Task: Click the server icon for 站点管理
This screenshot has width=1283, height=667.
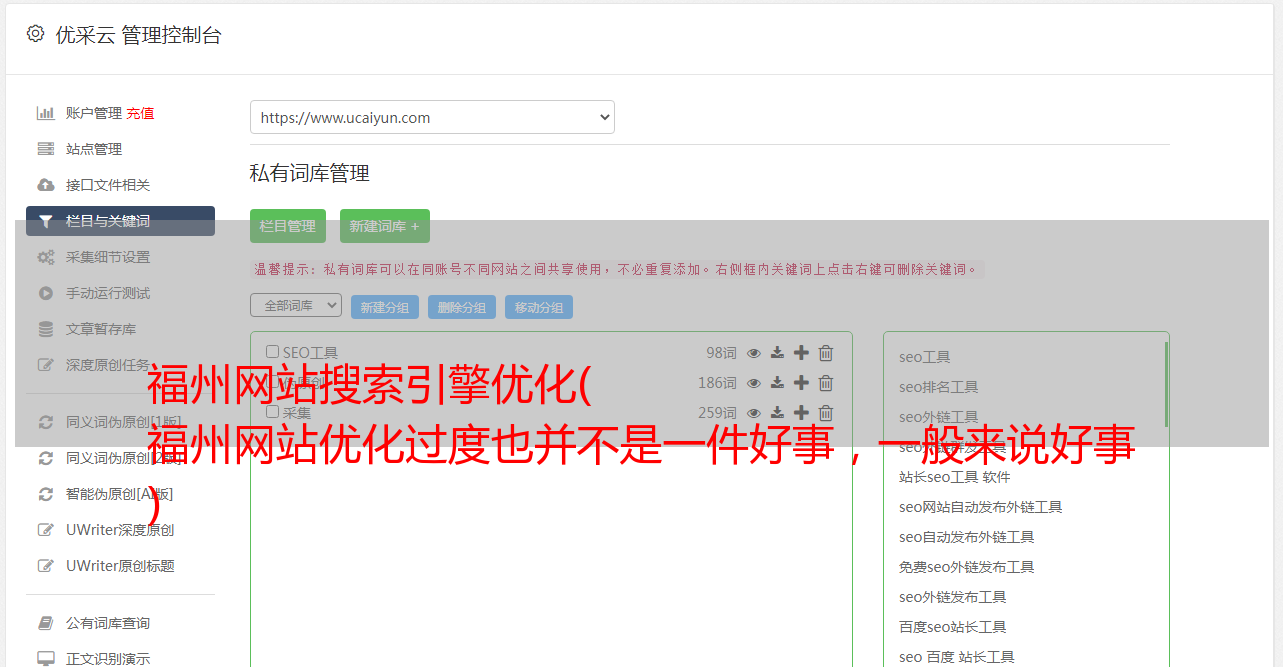Action: pos(45,149)
